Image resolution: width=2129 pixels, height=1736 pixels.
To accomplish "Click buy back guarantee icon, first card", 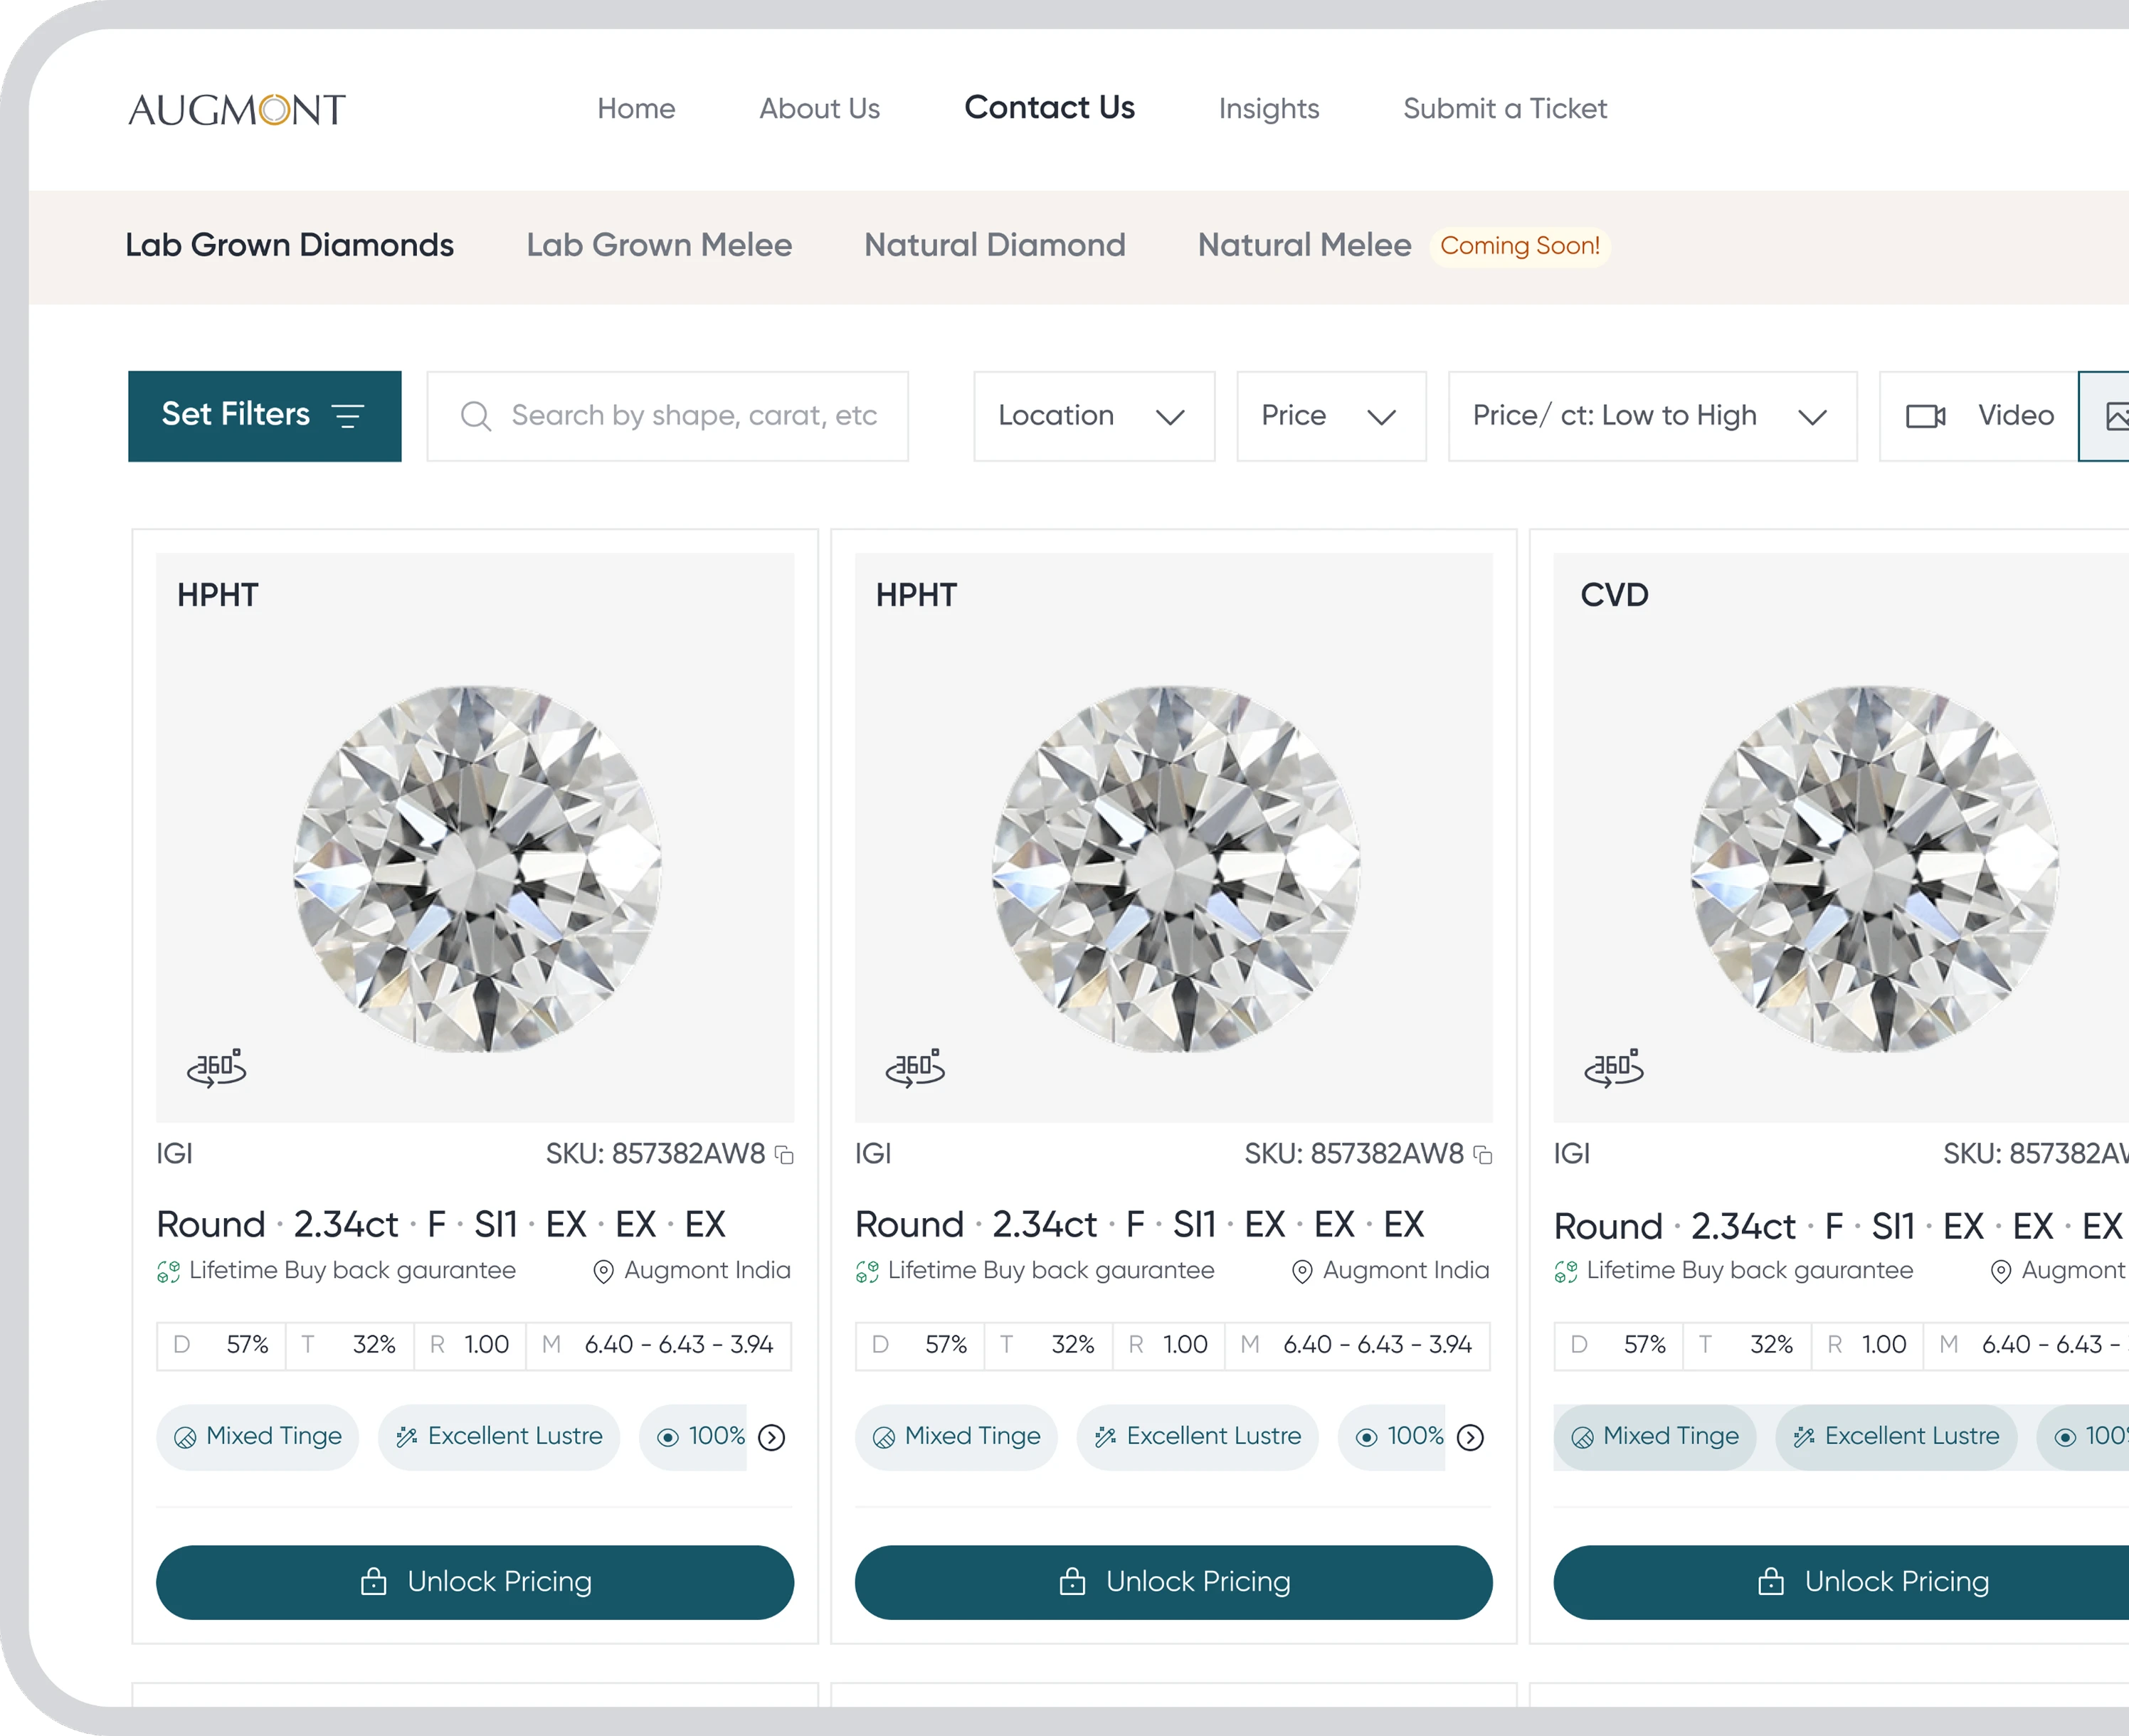I will [168, 1272].
